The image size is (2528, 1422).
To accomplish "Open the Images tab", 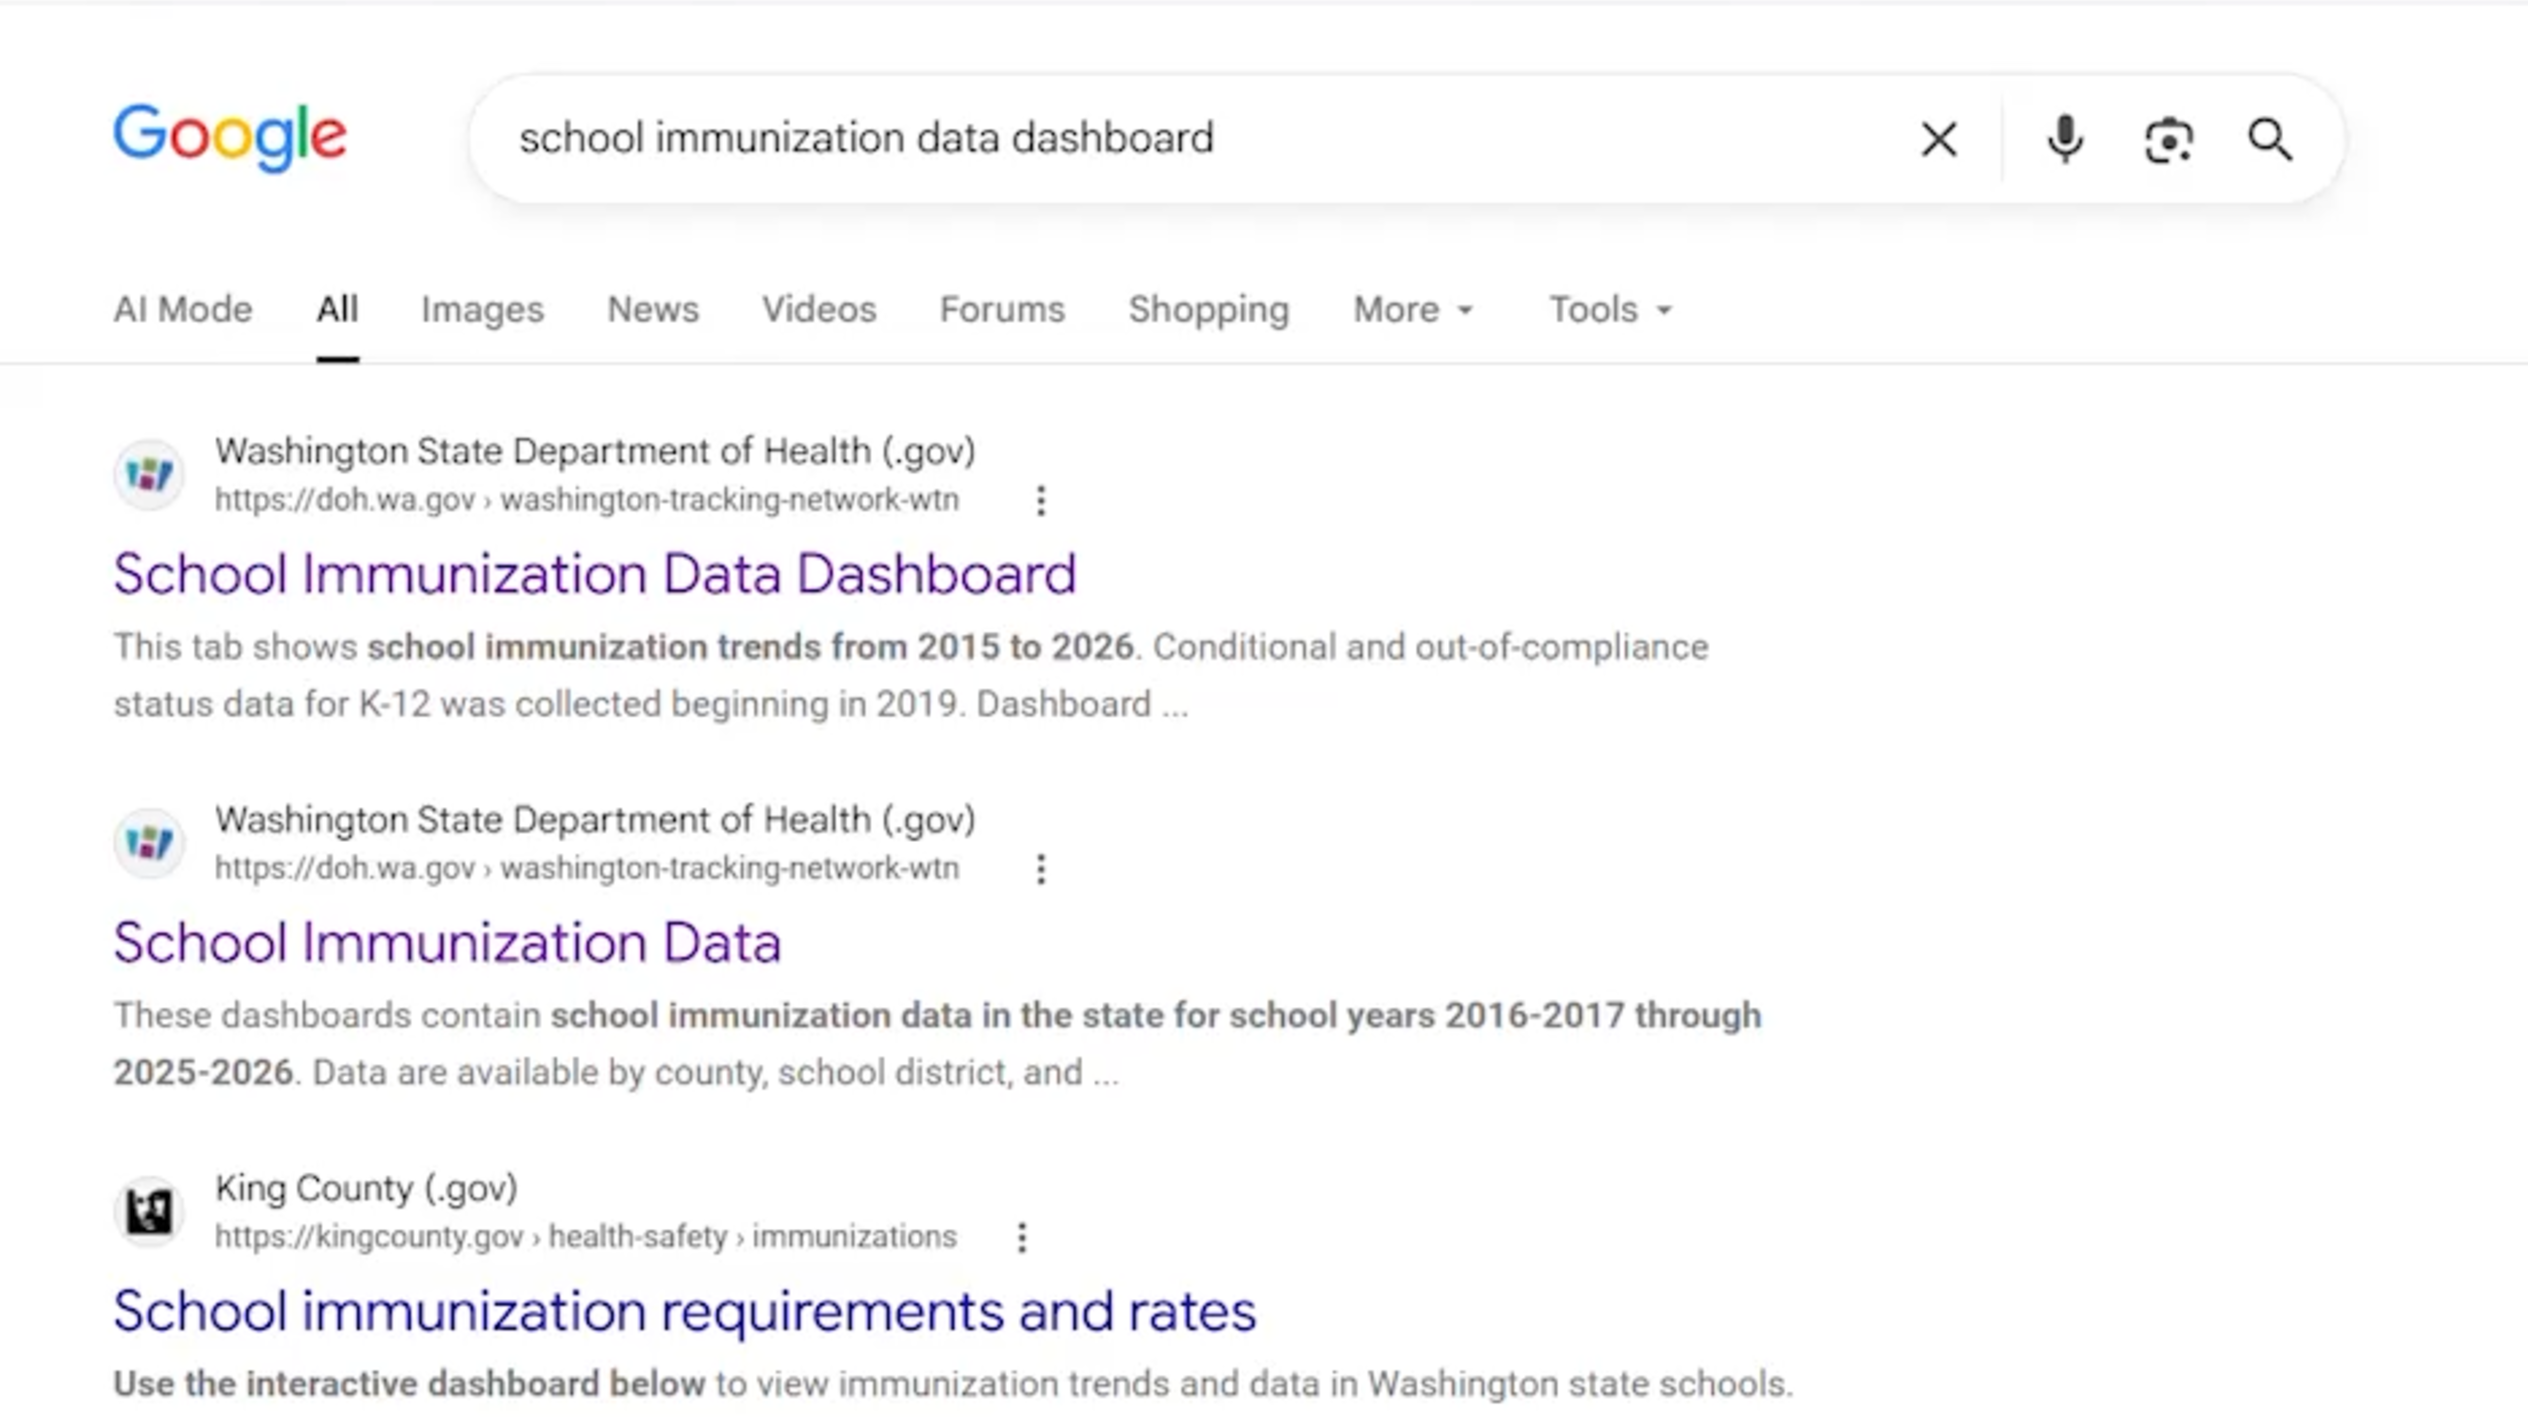I will [482, 309].
